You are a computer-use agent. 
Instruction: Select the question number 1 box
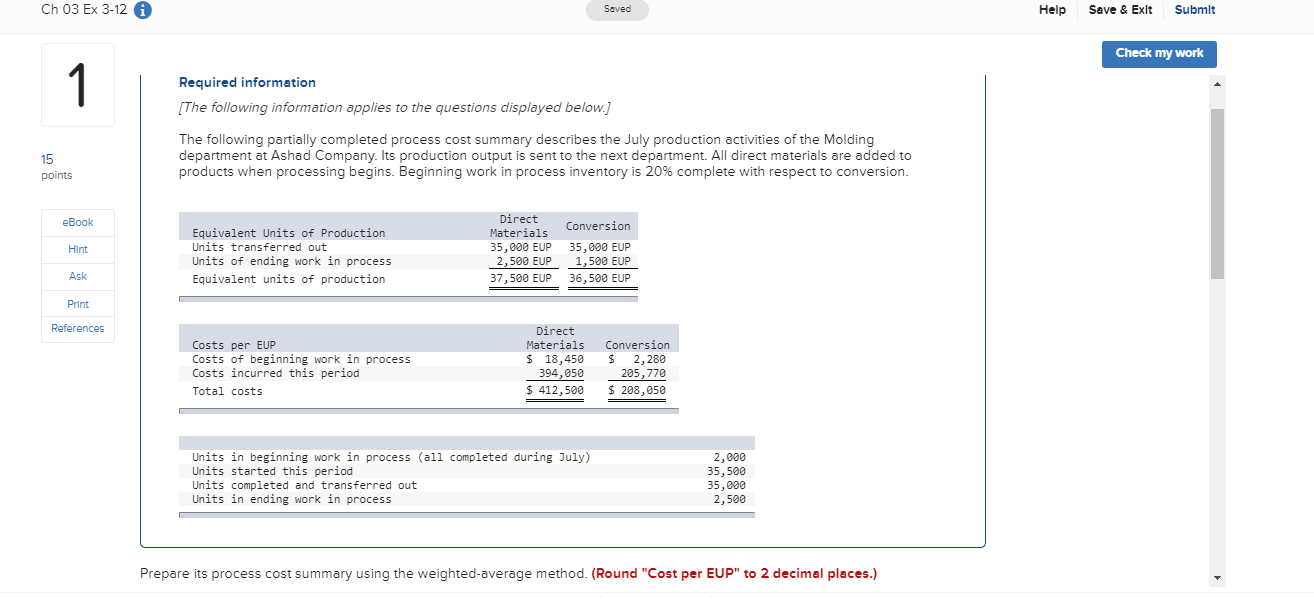coord(77,84)
